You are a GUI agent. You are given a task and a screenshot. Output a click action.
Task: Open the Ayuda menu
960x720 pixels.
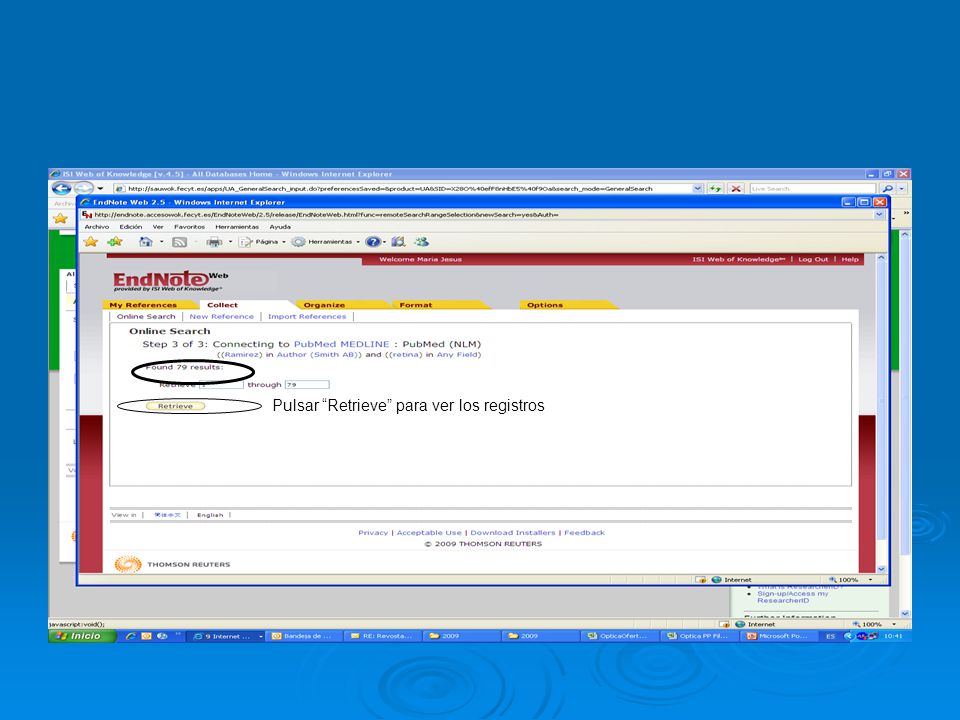pos(280,227)
